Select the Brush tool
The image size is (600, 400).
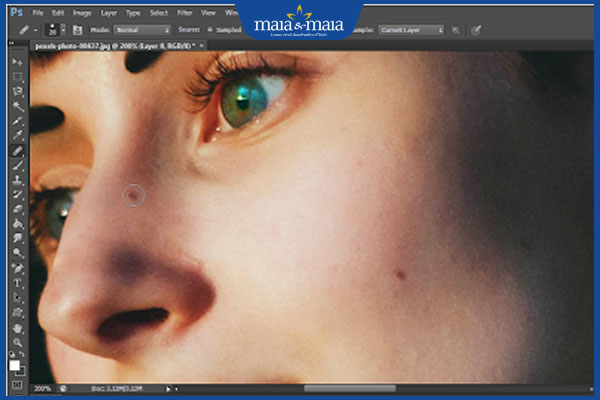click(x=17, y=165)
